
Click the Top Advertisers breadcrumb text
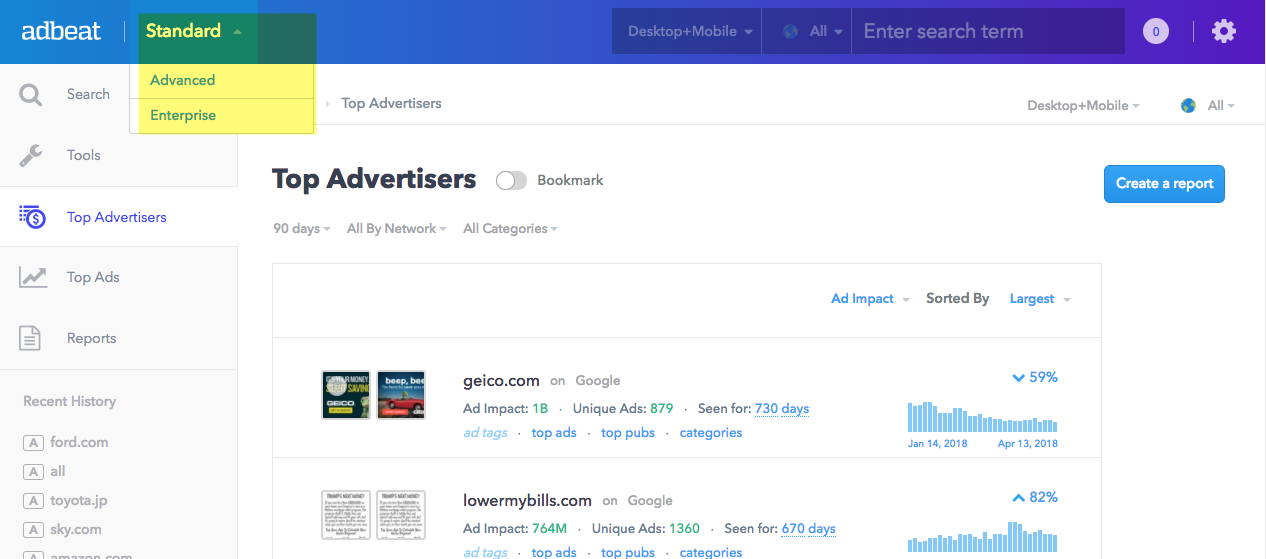pos(391,103)
